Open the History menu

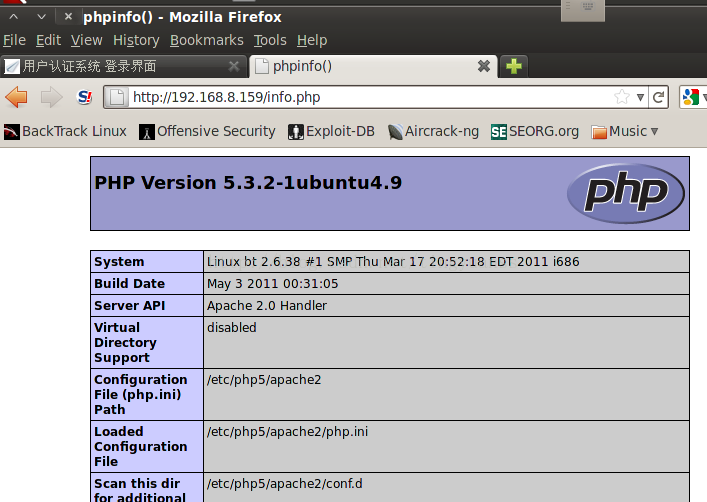[136, 40]
